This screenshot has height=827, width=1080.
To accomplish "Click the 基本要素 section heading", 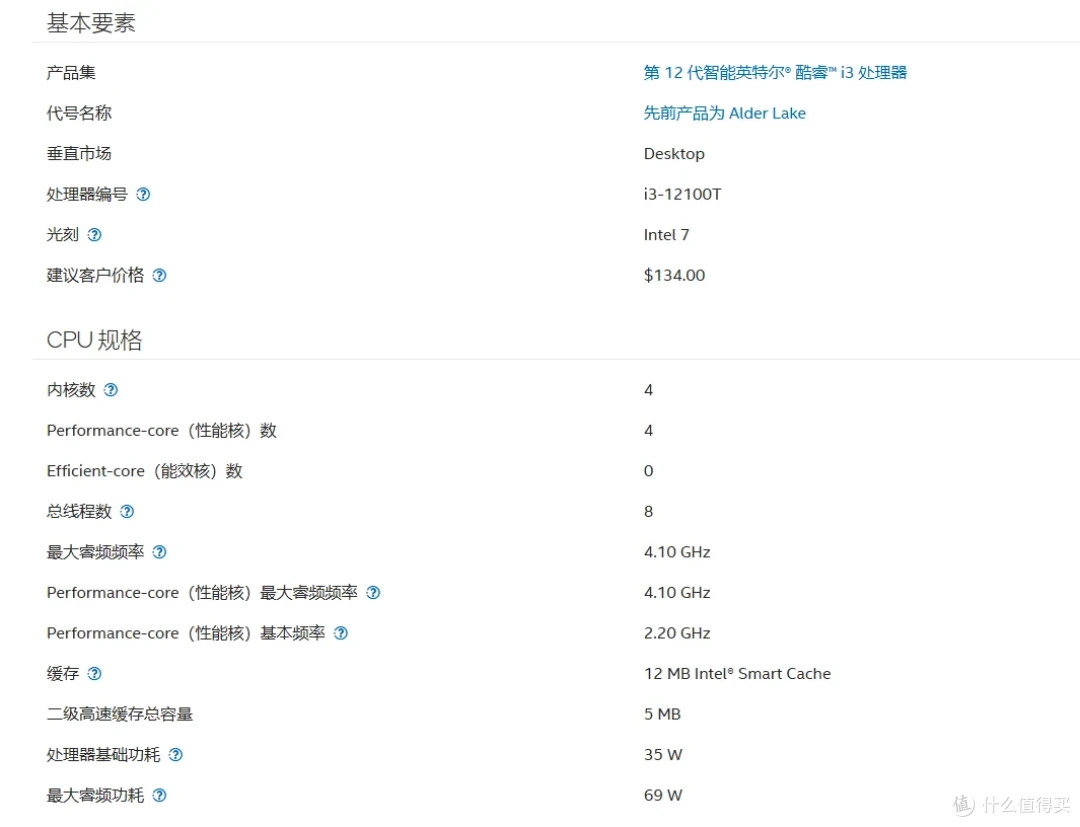I will [x=91, y=23].
